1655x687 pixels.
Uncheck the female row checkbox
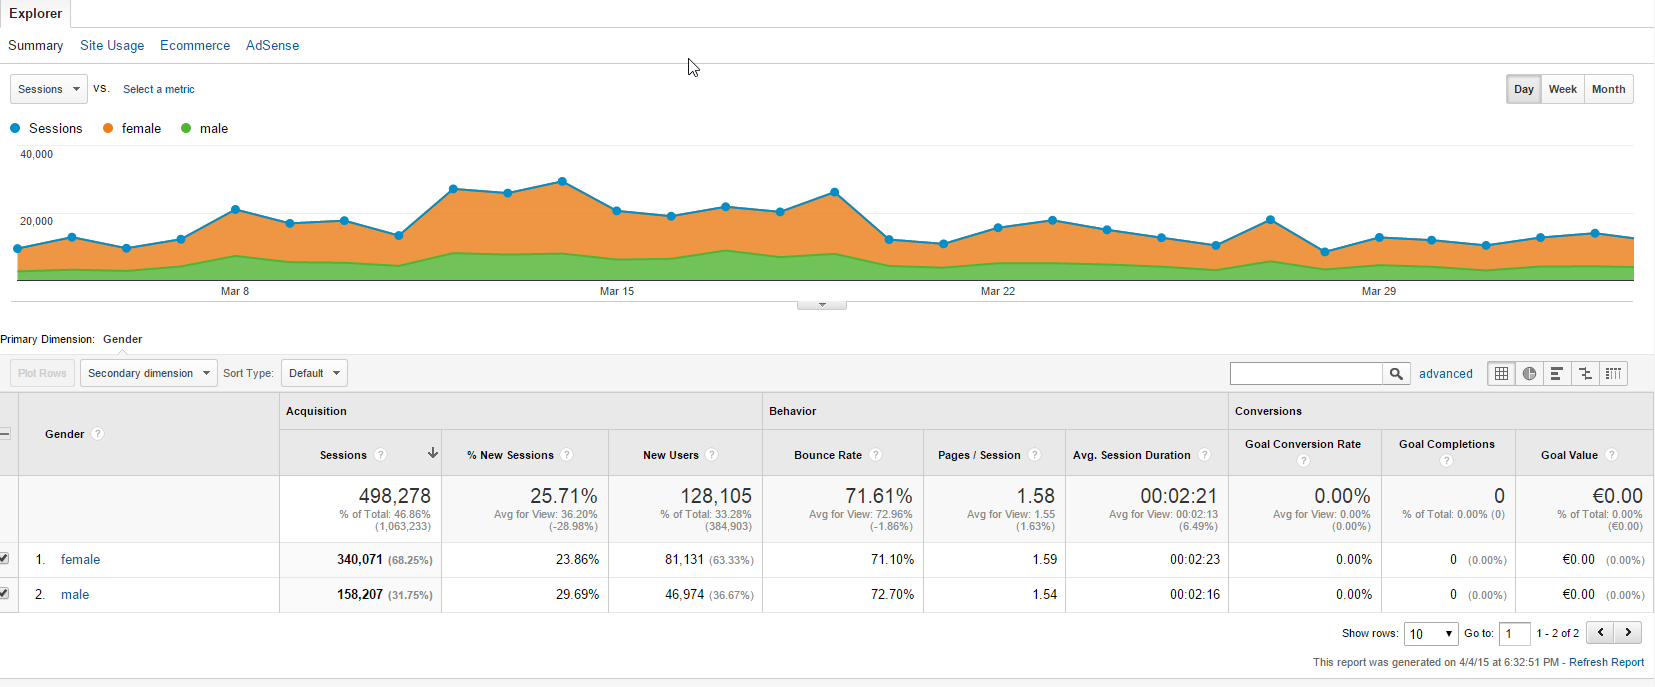click(4, 558)
